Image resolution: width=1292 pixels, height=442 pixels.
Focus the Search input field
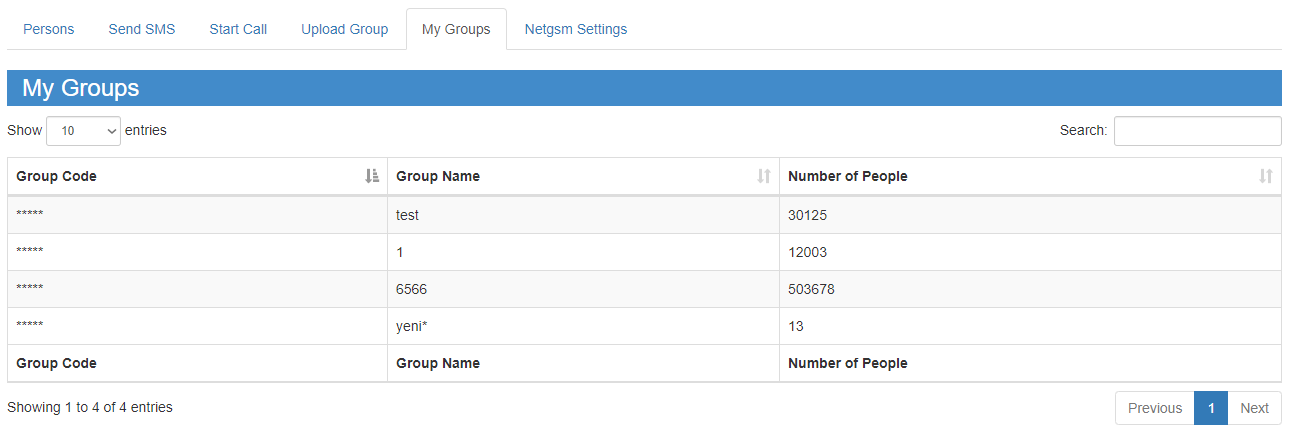pyautogui.click(x=1197, y=131)
